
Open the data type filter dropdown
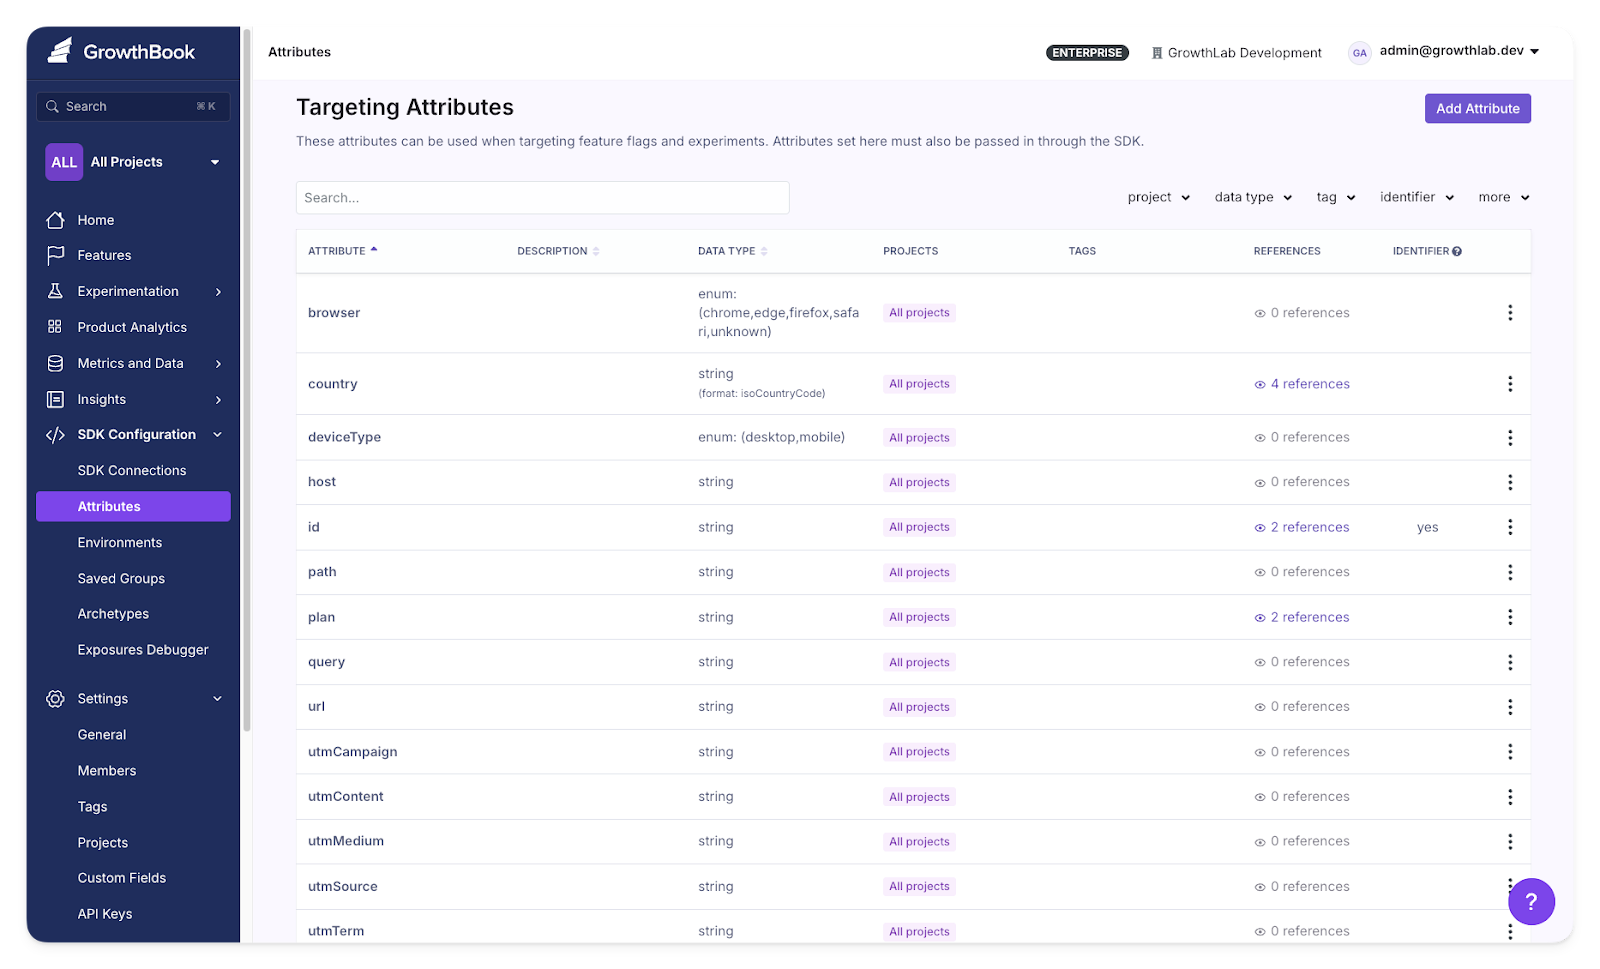1252,198
